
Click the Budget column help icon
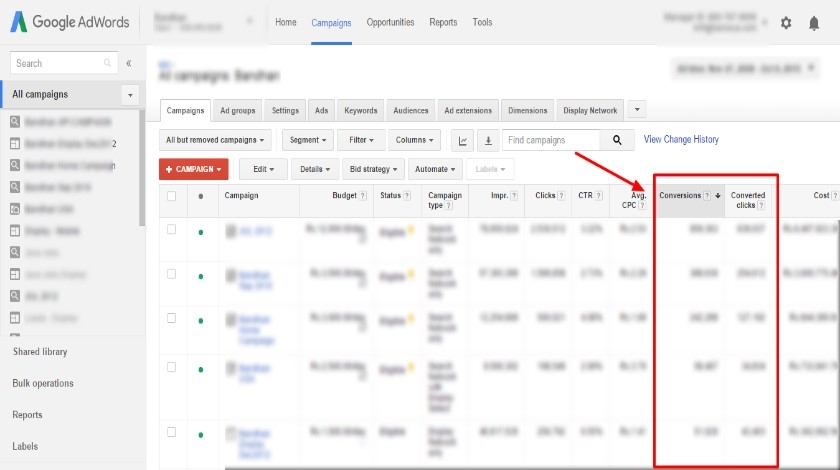(x=363, y=196)
